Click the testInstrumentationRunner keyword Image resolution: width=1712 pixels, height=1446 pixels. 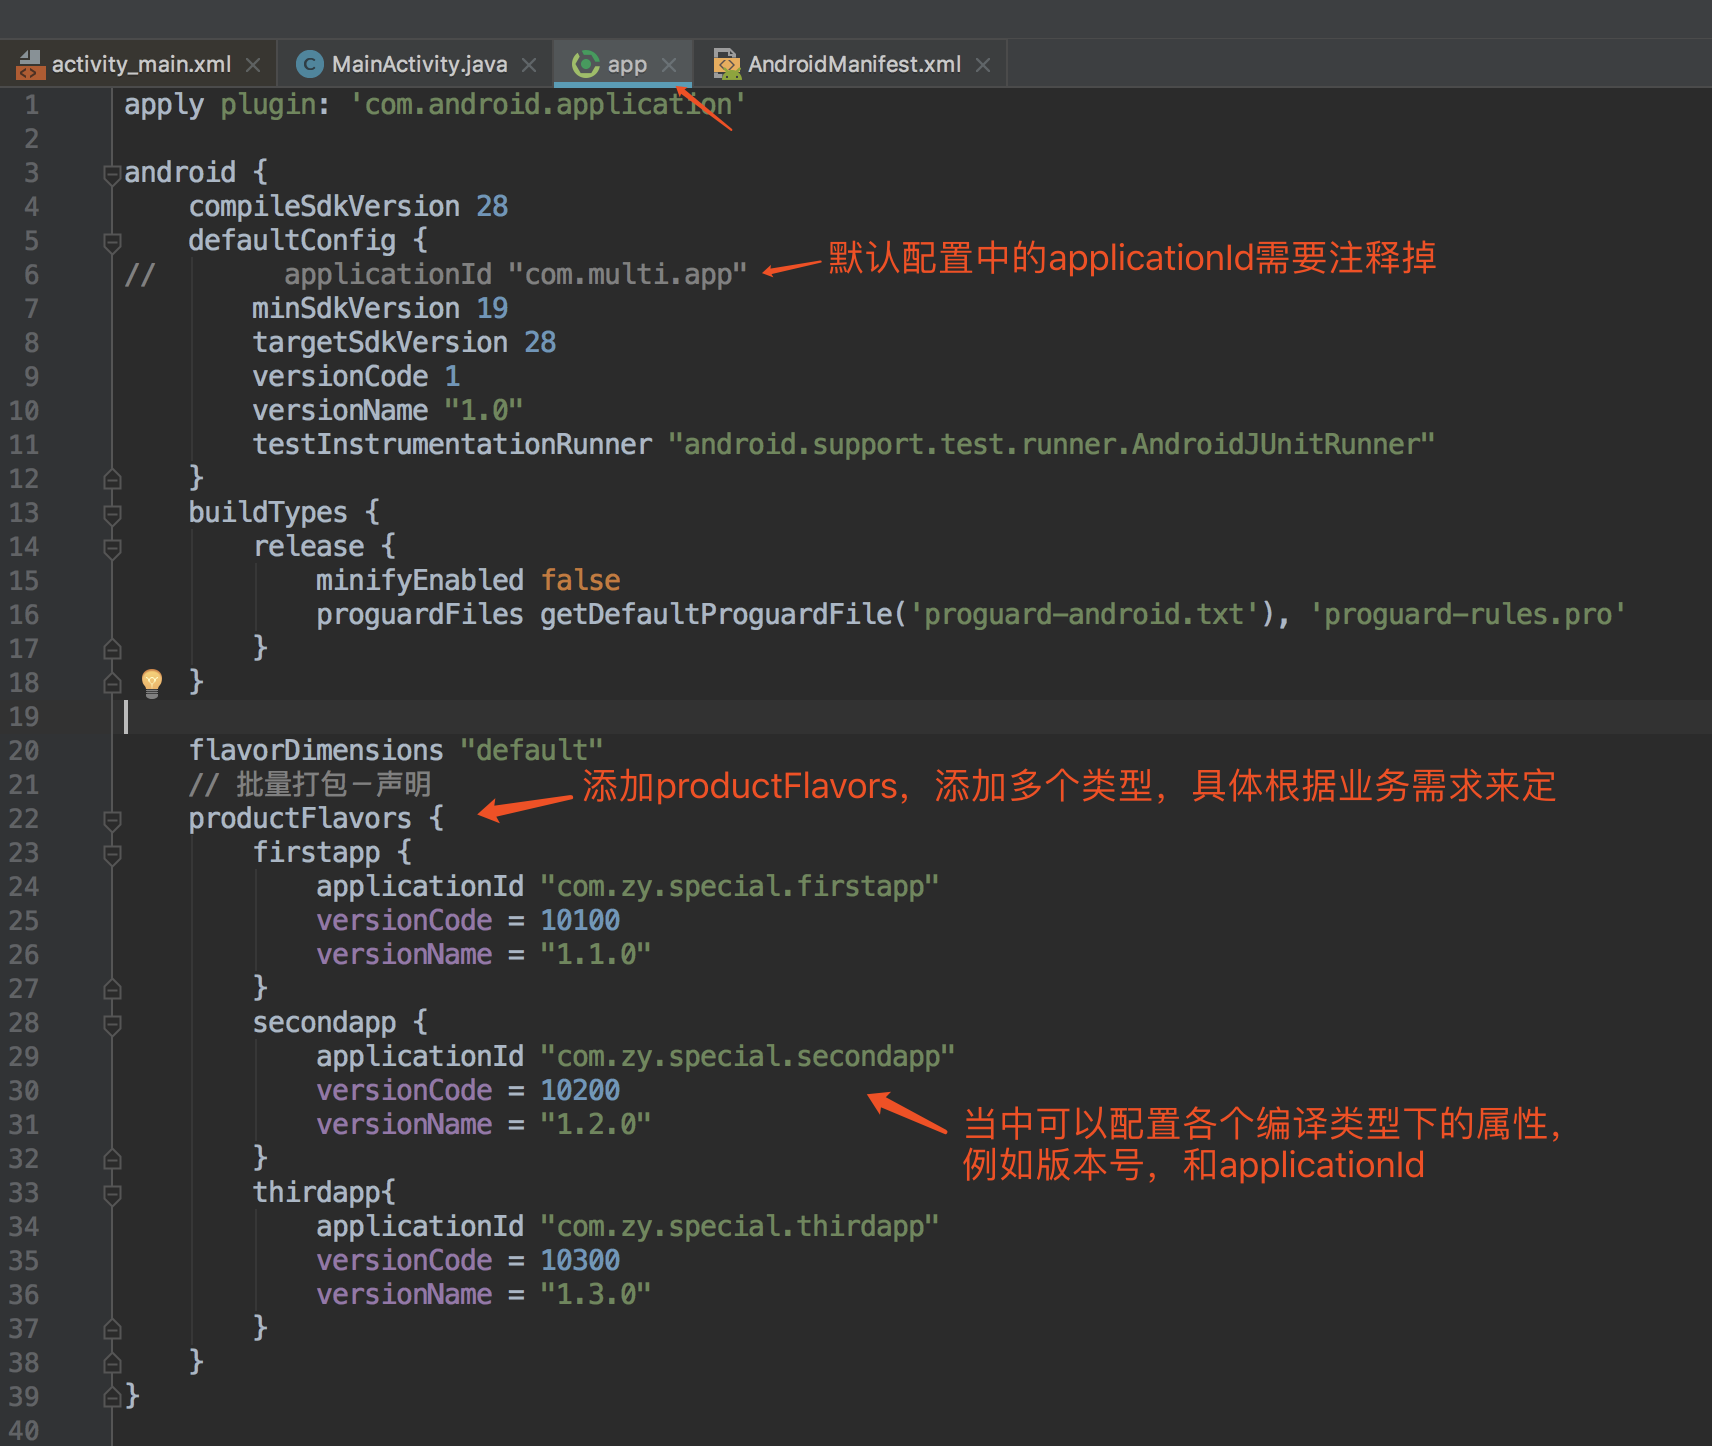click(x=452, y=445)
